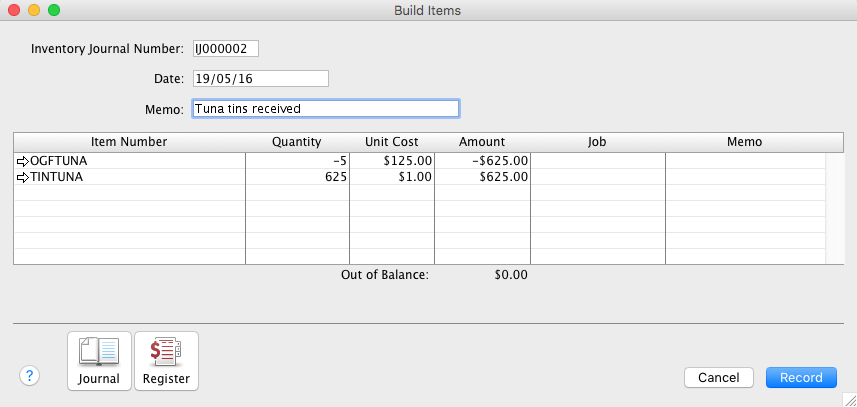Open the Register icon button
Viewport: 857px width, 407px height.
point(166,360)
